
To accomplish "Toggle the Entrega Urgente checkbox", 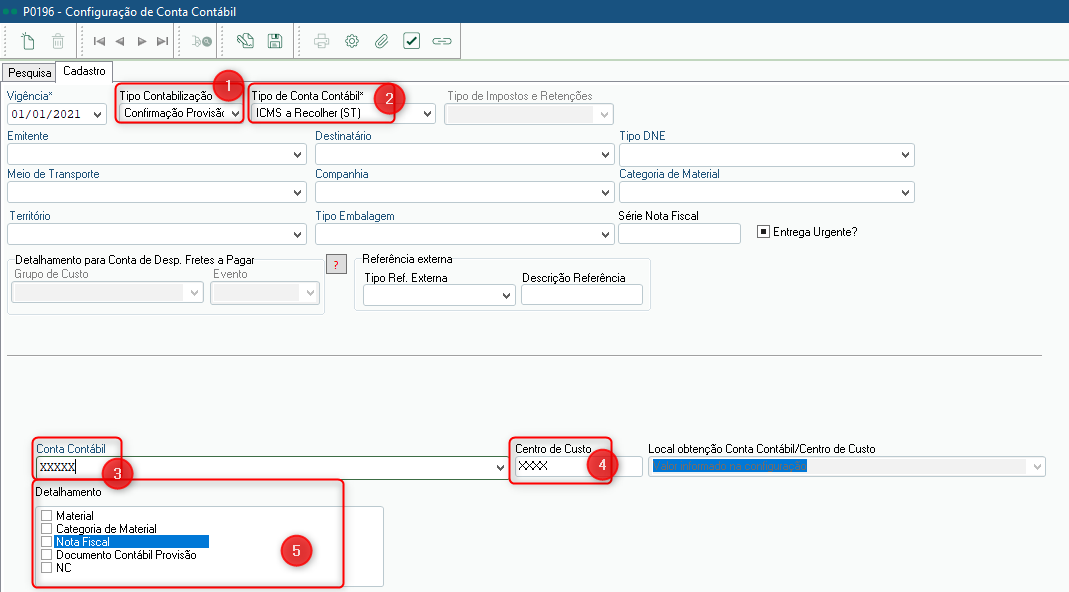I will (x=764, y=232).
